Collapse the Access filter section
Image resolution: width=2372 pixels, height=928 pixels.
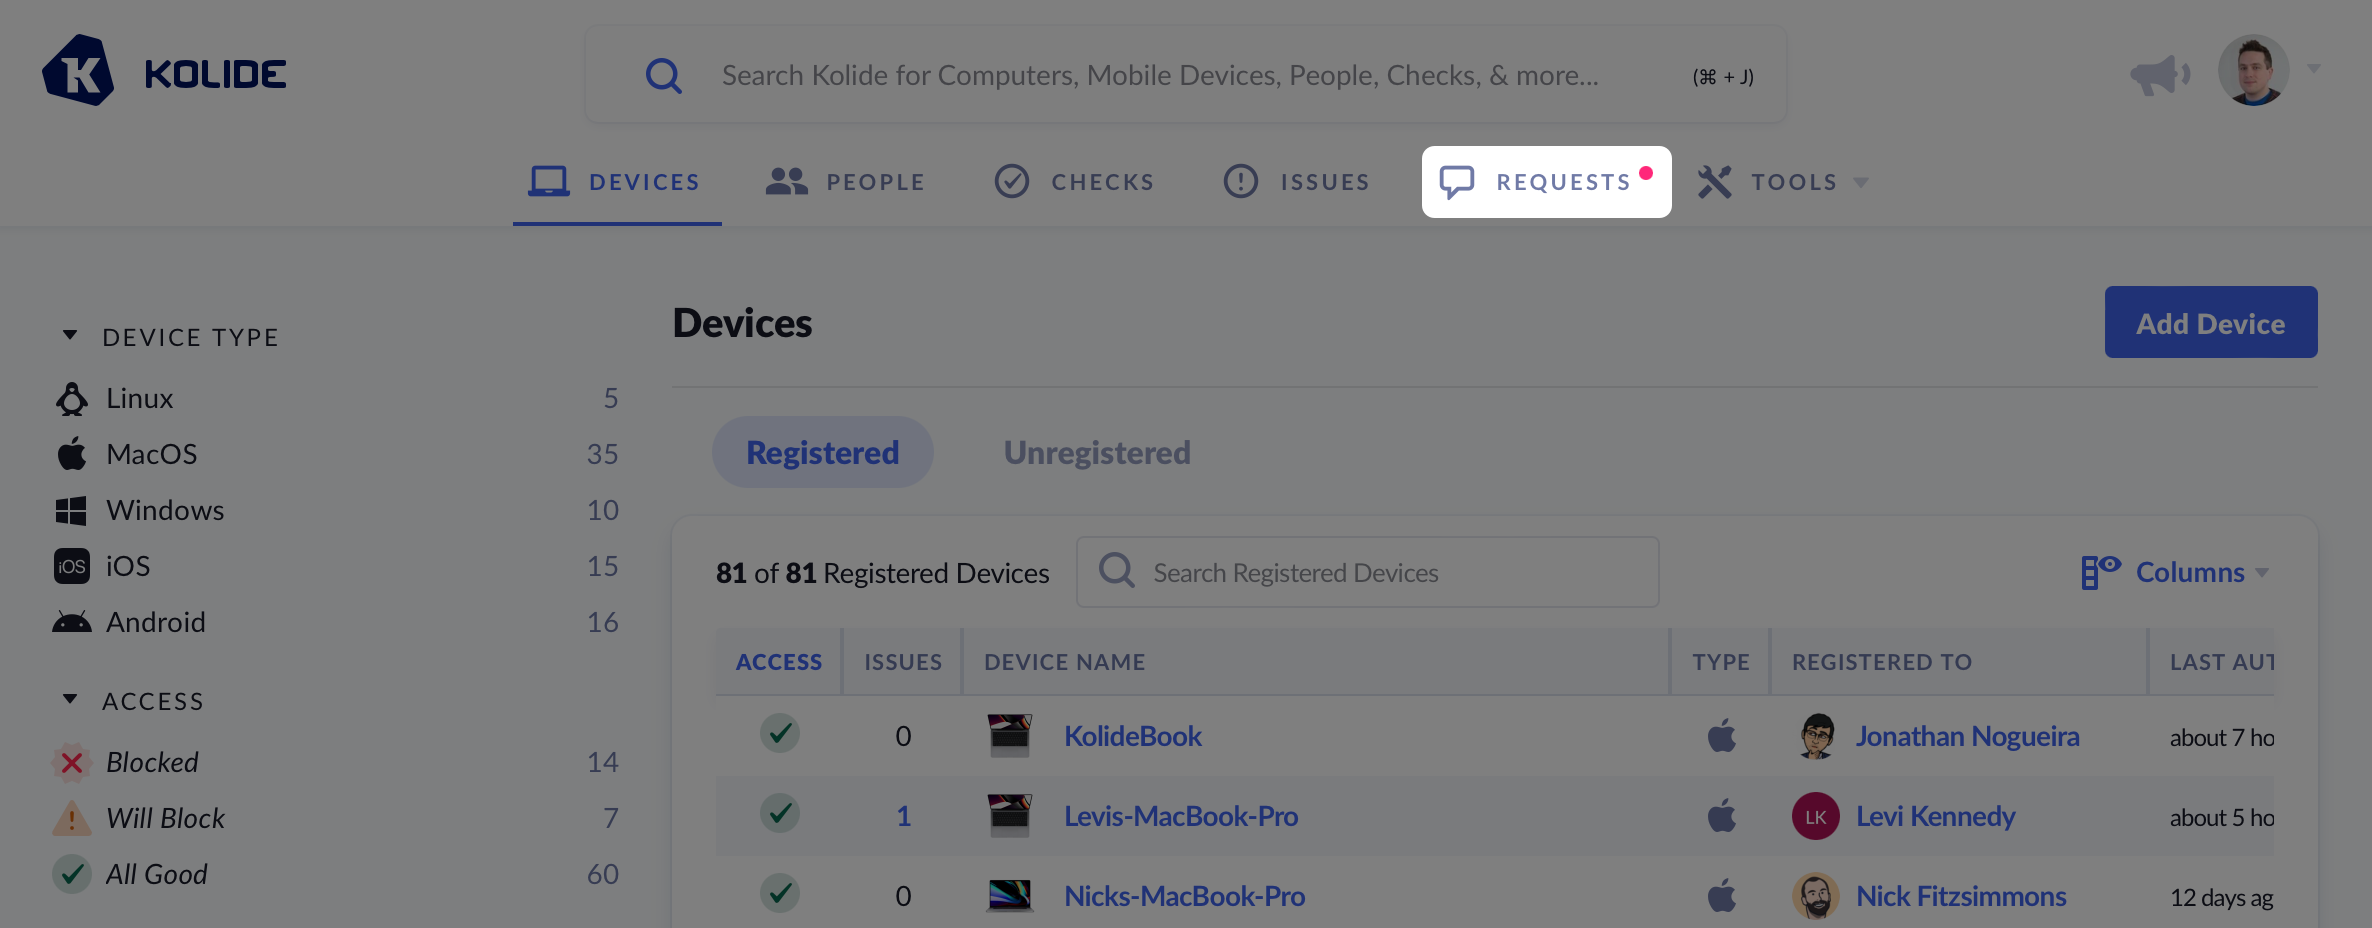point(70,700)
